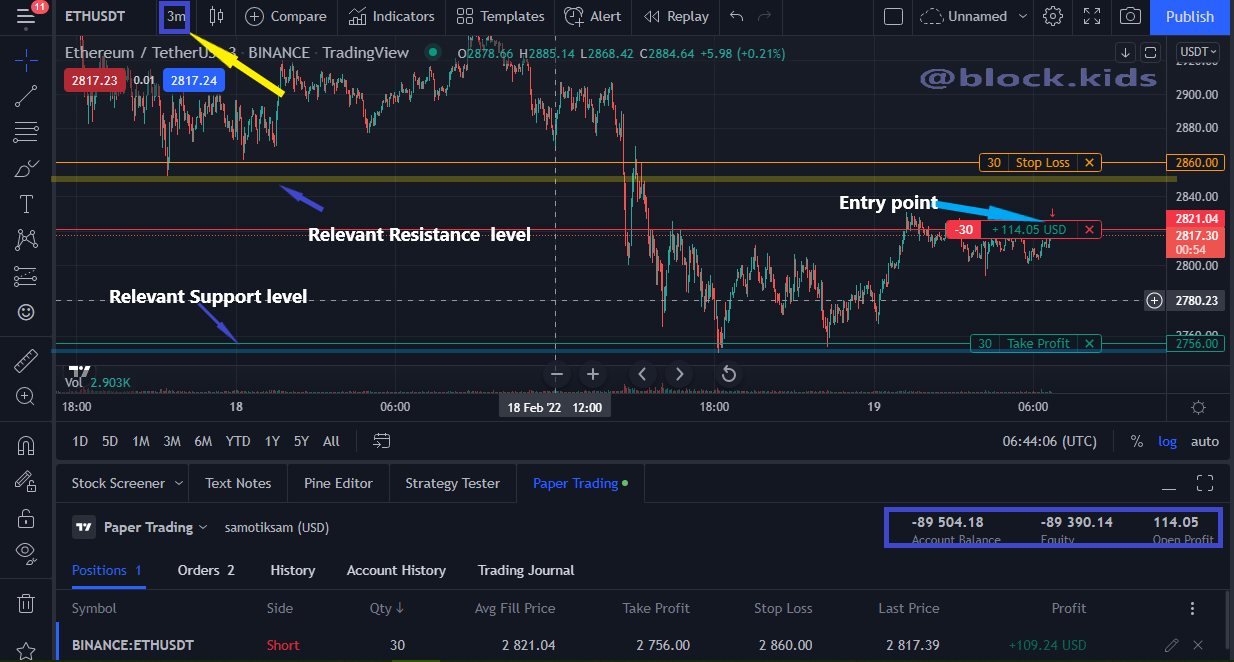Remove drawings with trash icon

point(26,603)
